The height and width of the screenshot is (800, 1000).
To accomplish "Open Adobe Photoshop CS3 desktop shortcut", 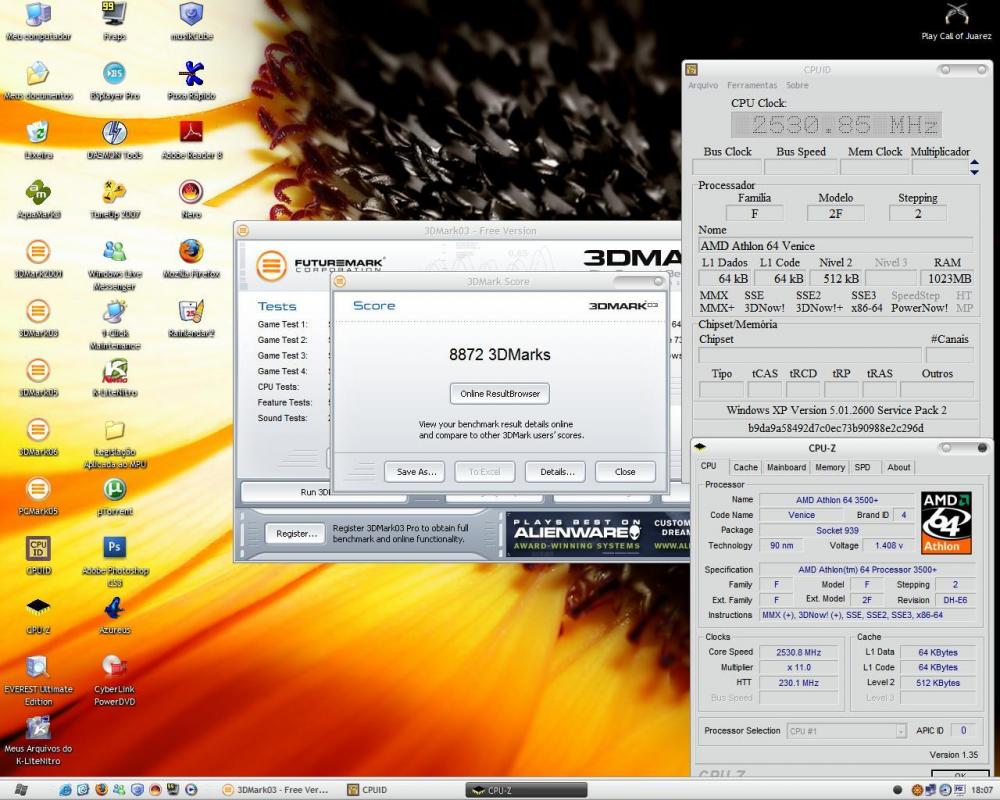I will pos(114,548).
